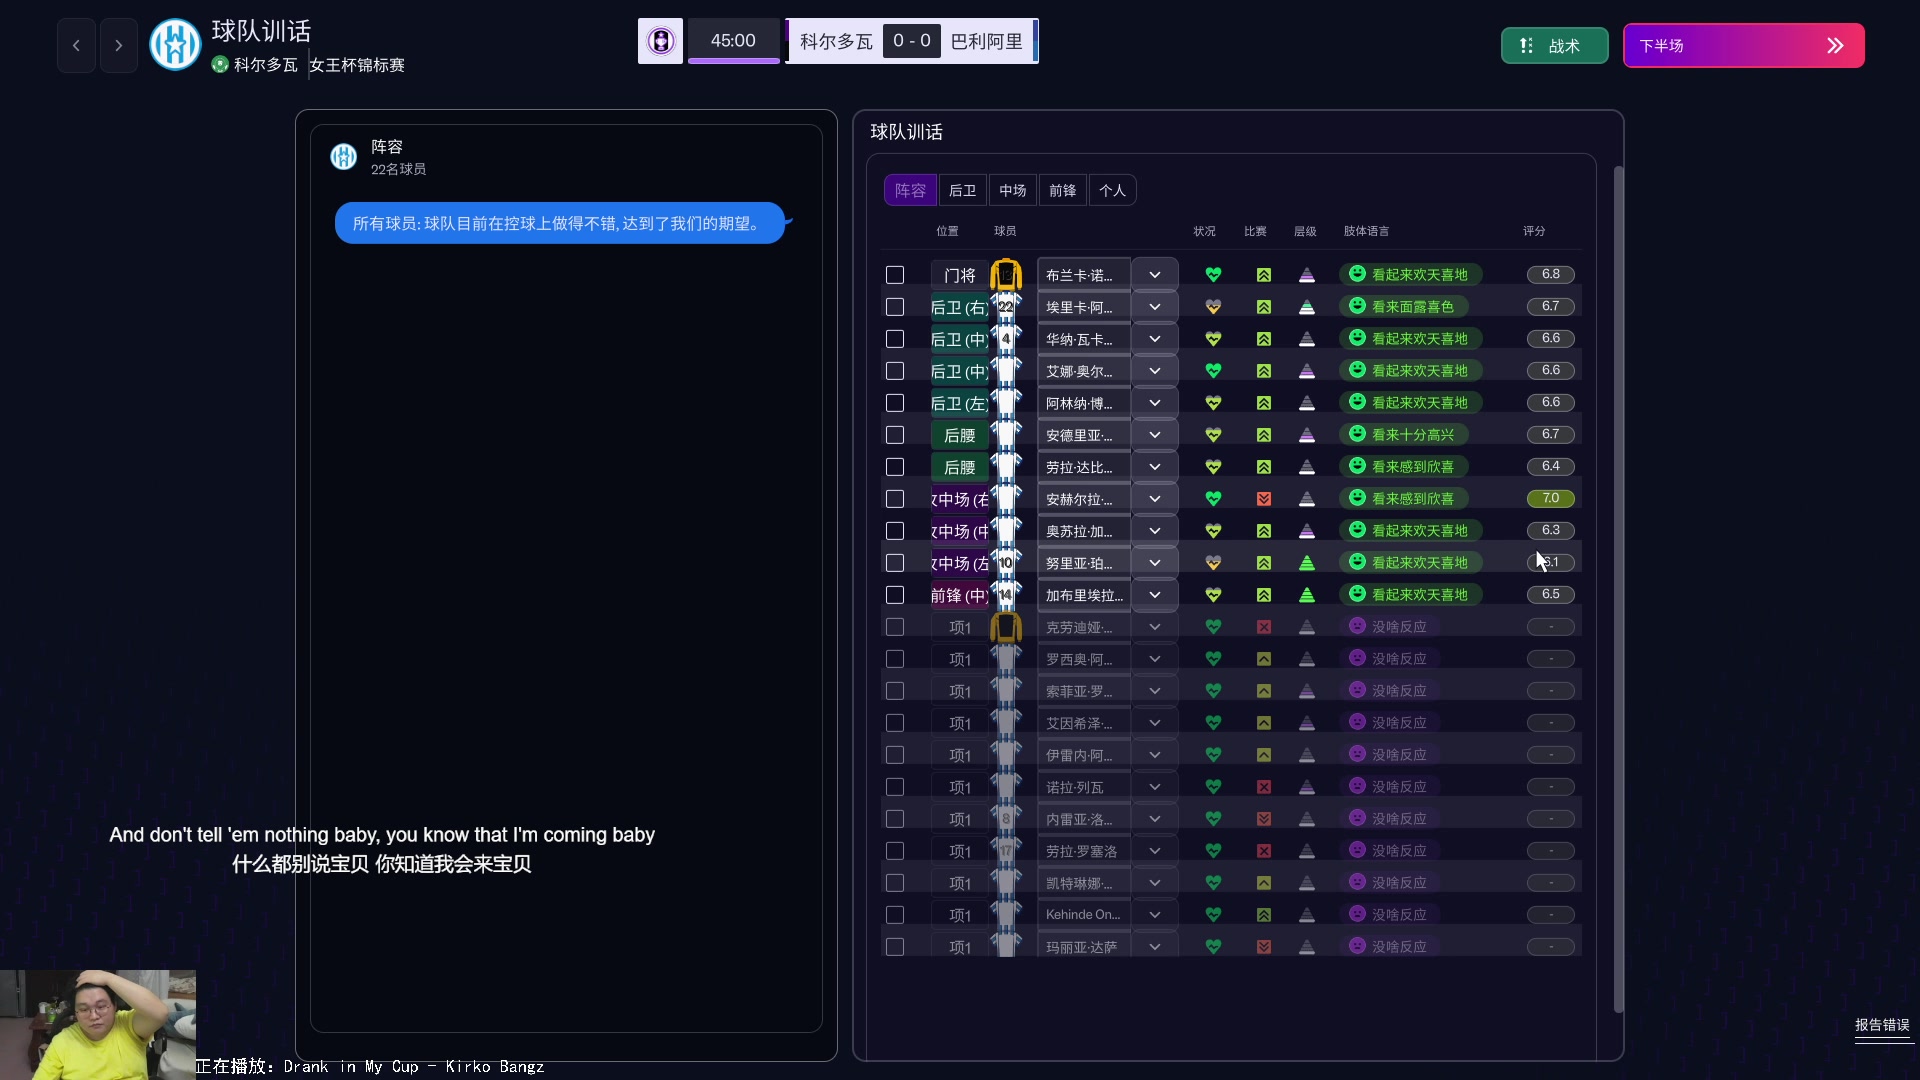Click 下半场 to start the second half
This screenshot has height=1080, width=1920.
[x=1743, y=46]
